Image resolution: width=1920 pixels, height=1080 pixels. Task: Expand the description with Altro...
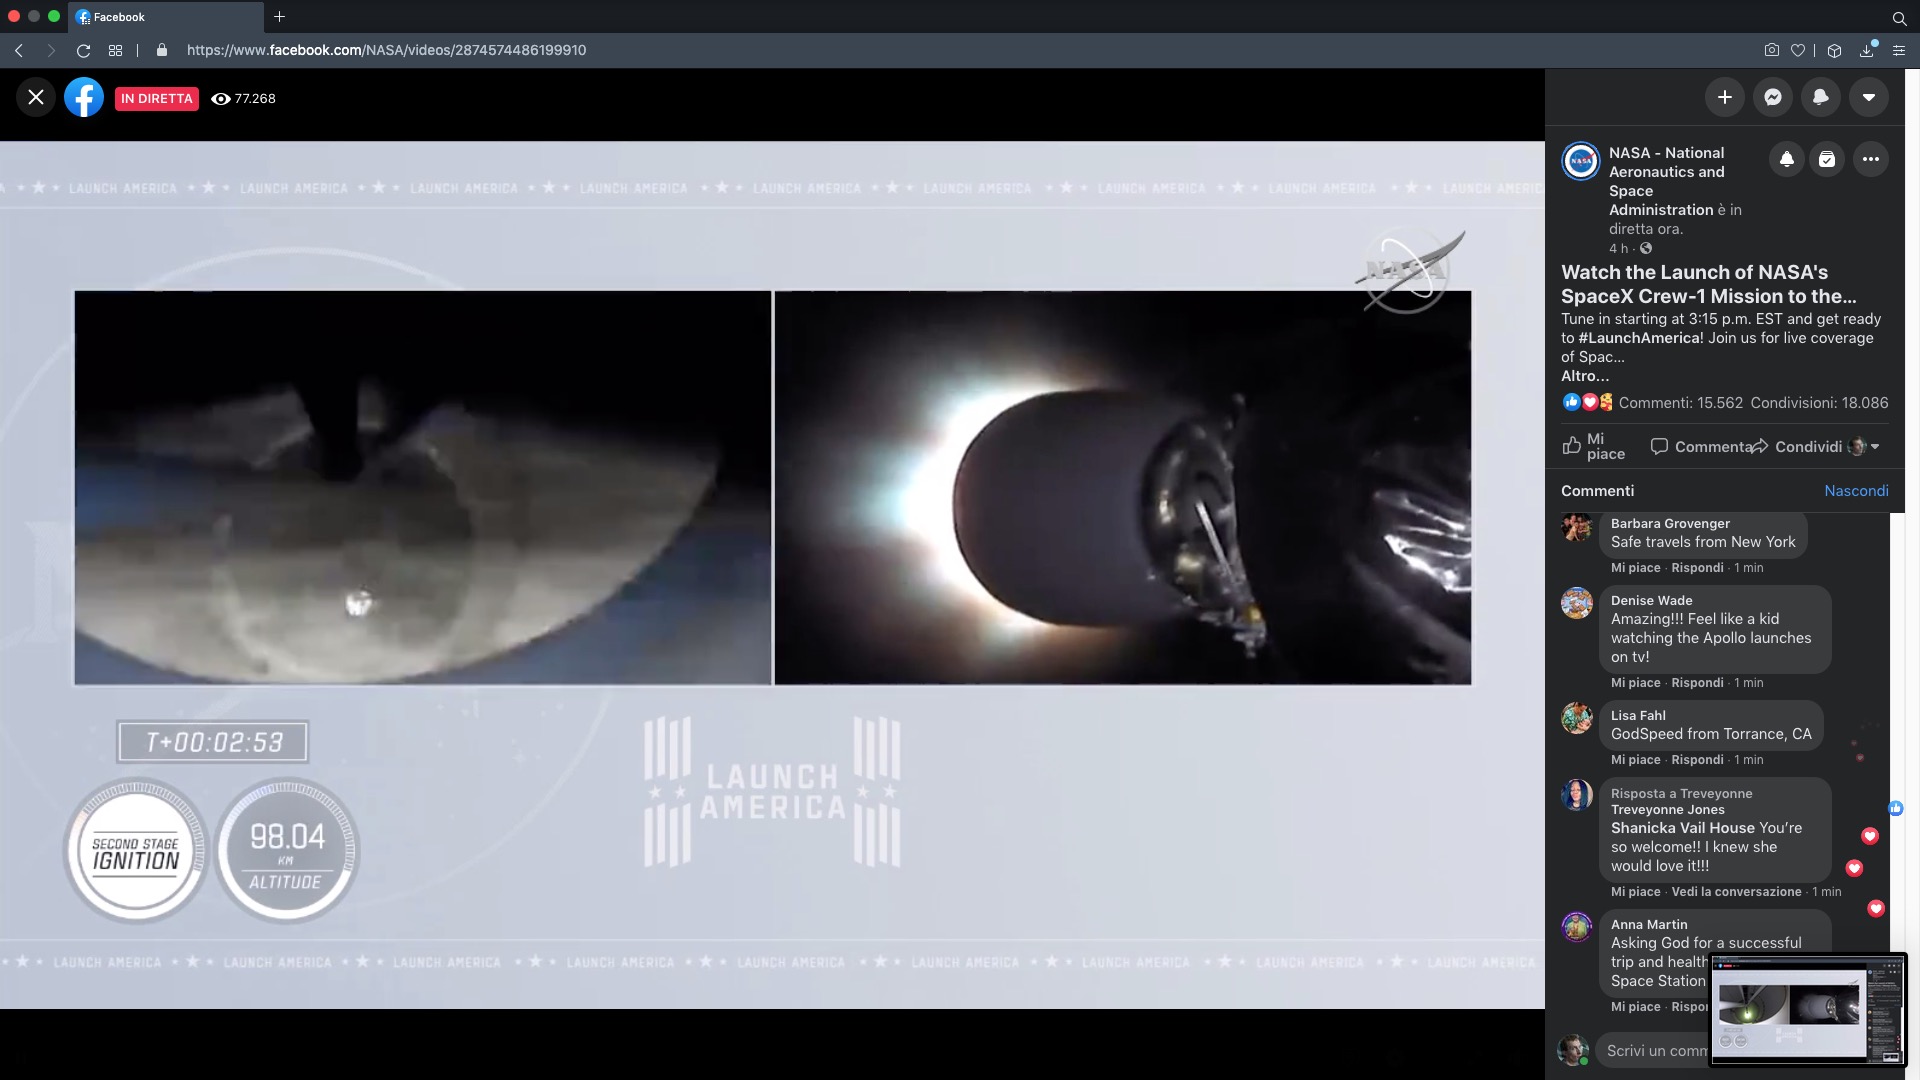tap(1585, 376)
